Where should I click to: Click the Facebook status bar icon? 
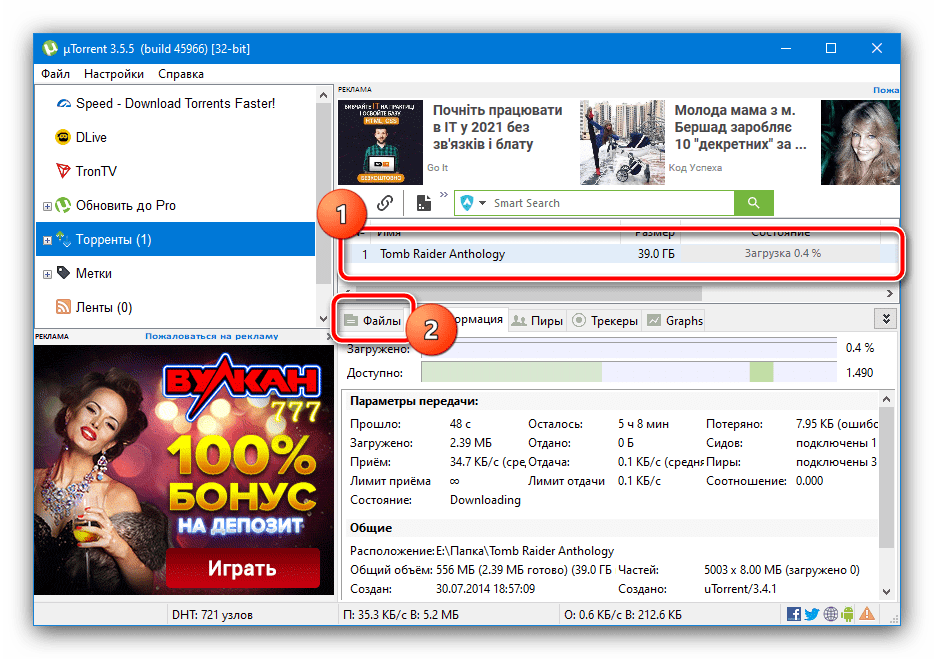pos(793,614)
